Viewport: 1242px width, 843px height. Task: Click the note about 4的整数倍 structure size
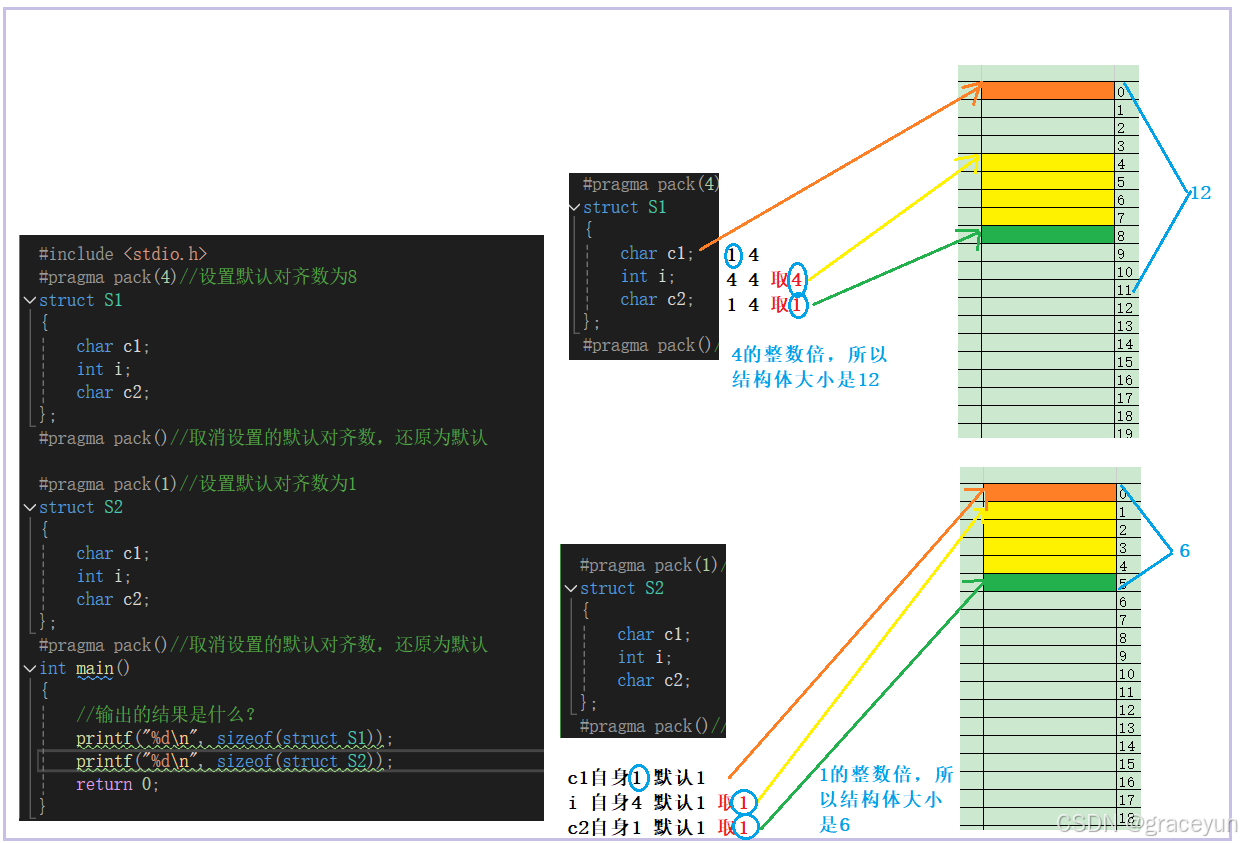click(808, 366)
